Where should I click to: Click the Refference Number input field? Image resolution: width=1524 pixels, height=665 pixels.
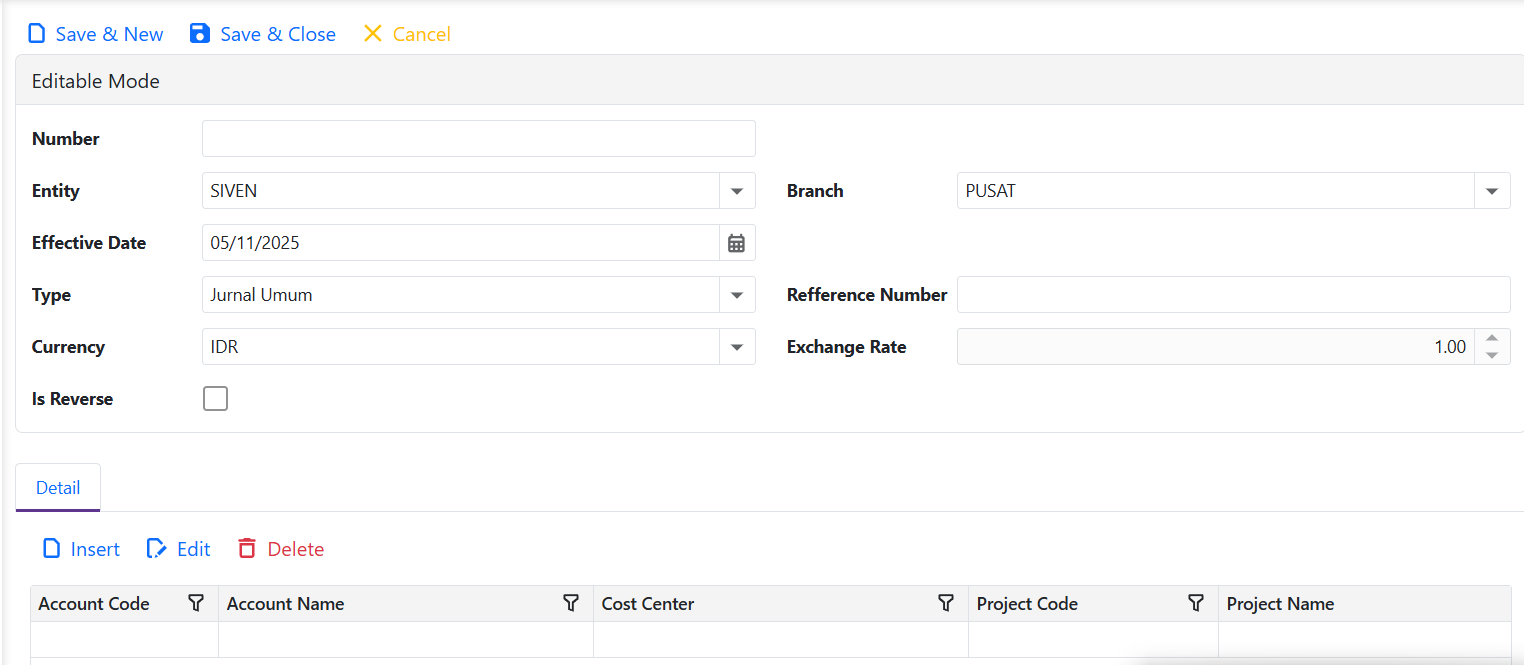point(1234,295)
